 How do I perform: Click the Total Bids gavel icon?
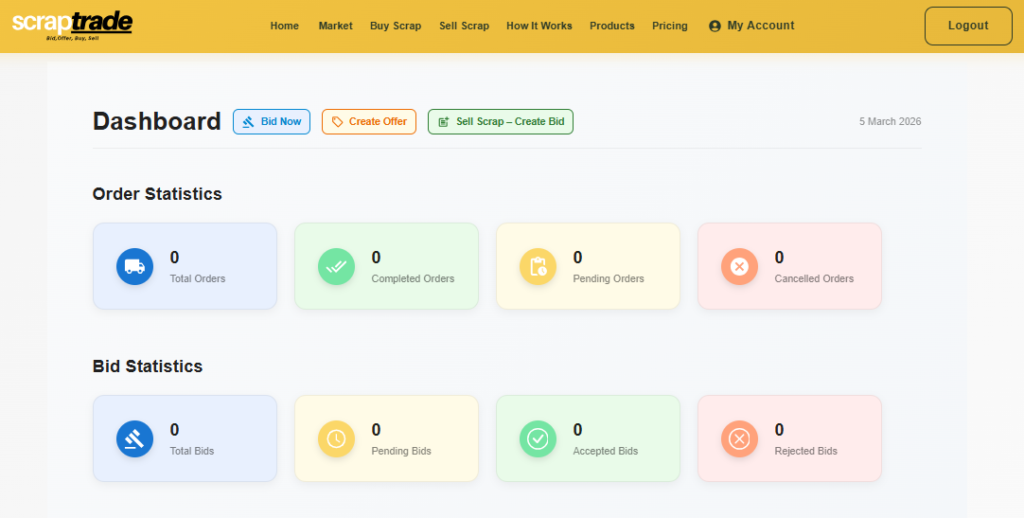135,438
